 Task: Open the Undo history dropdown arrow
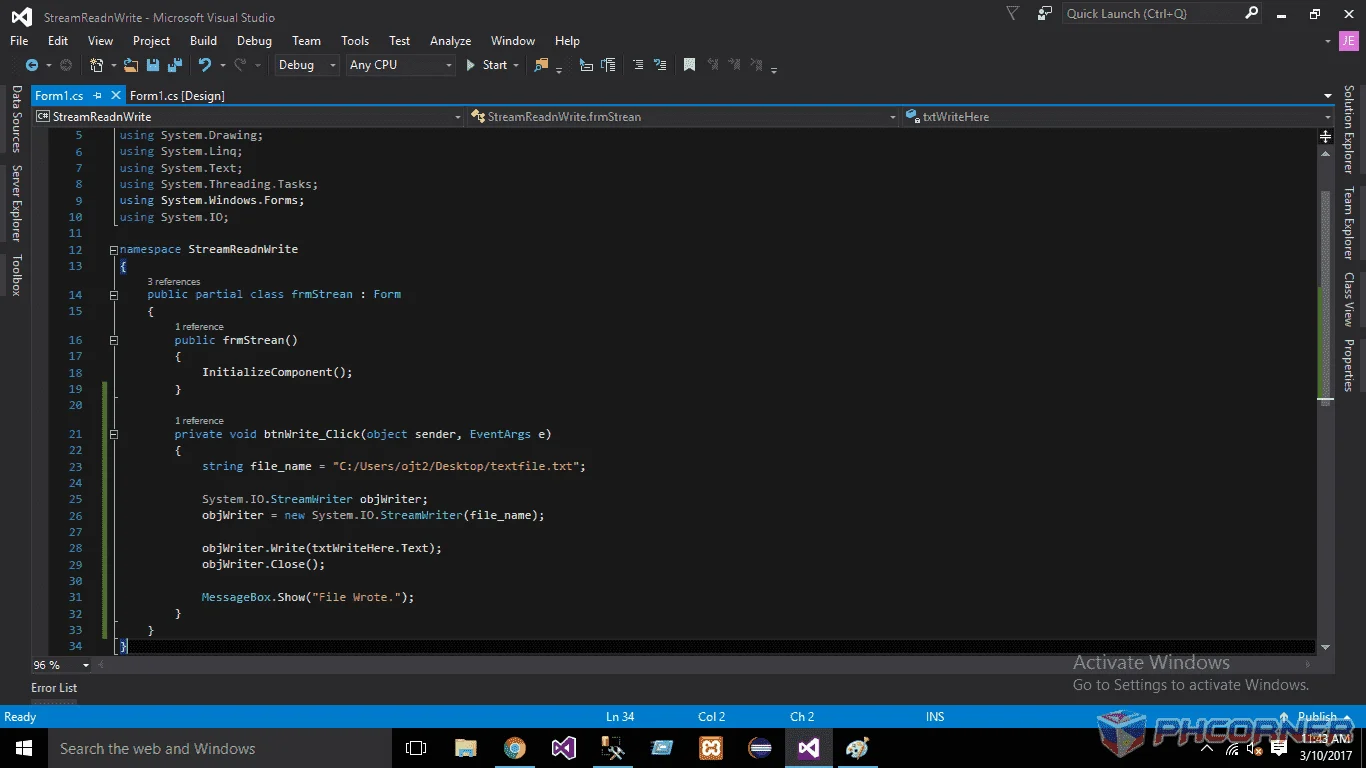pyautogui.click(x=221, y=65)
